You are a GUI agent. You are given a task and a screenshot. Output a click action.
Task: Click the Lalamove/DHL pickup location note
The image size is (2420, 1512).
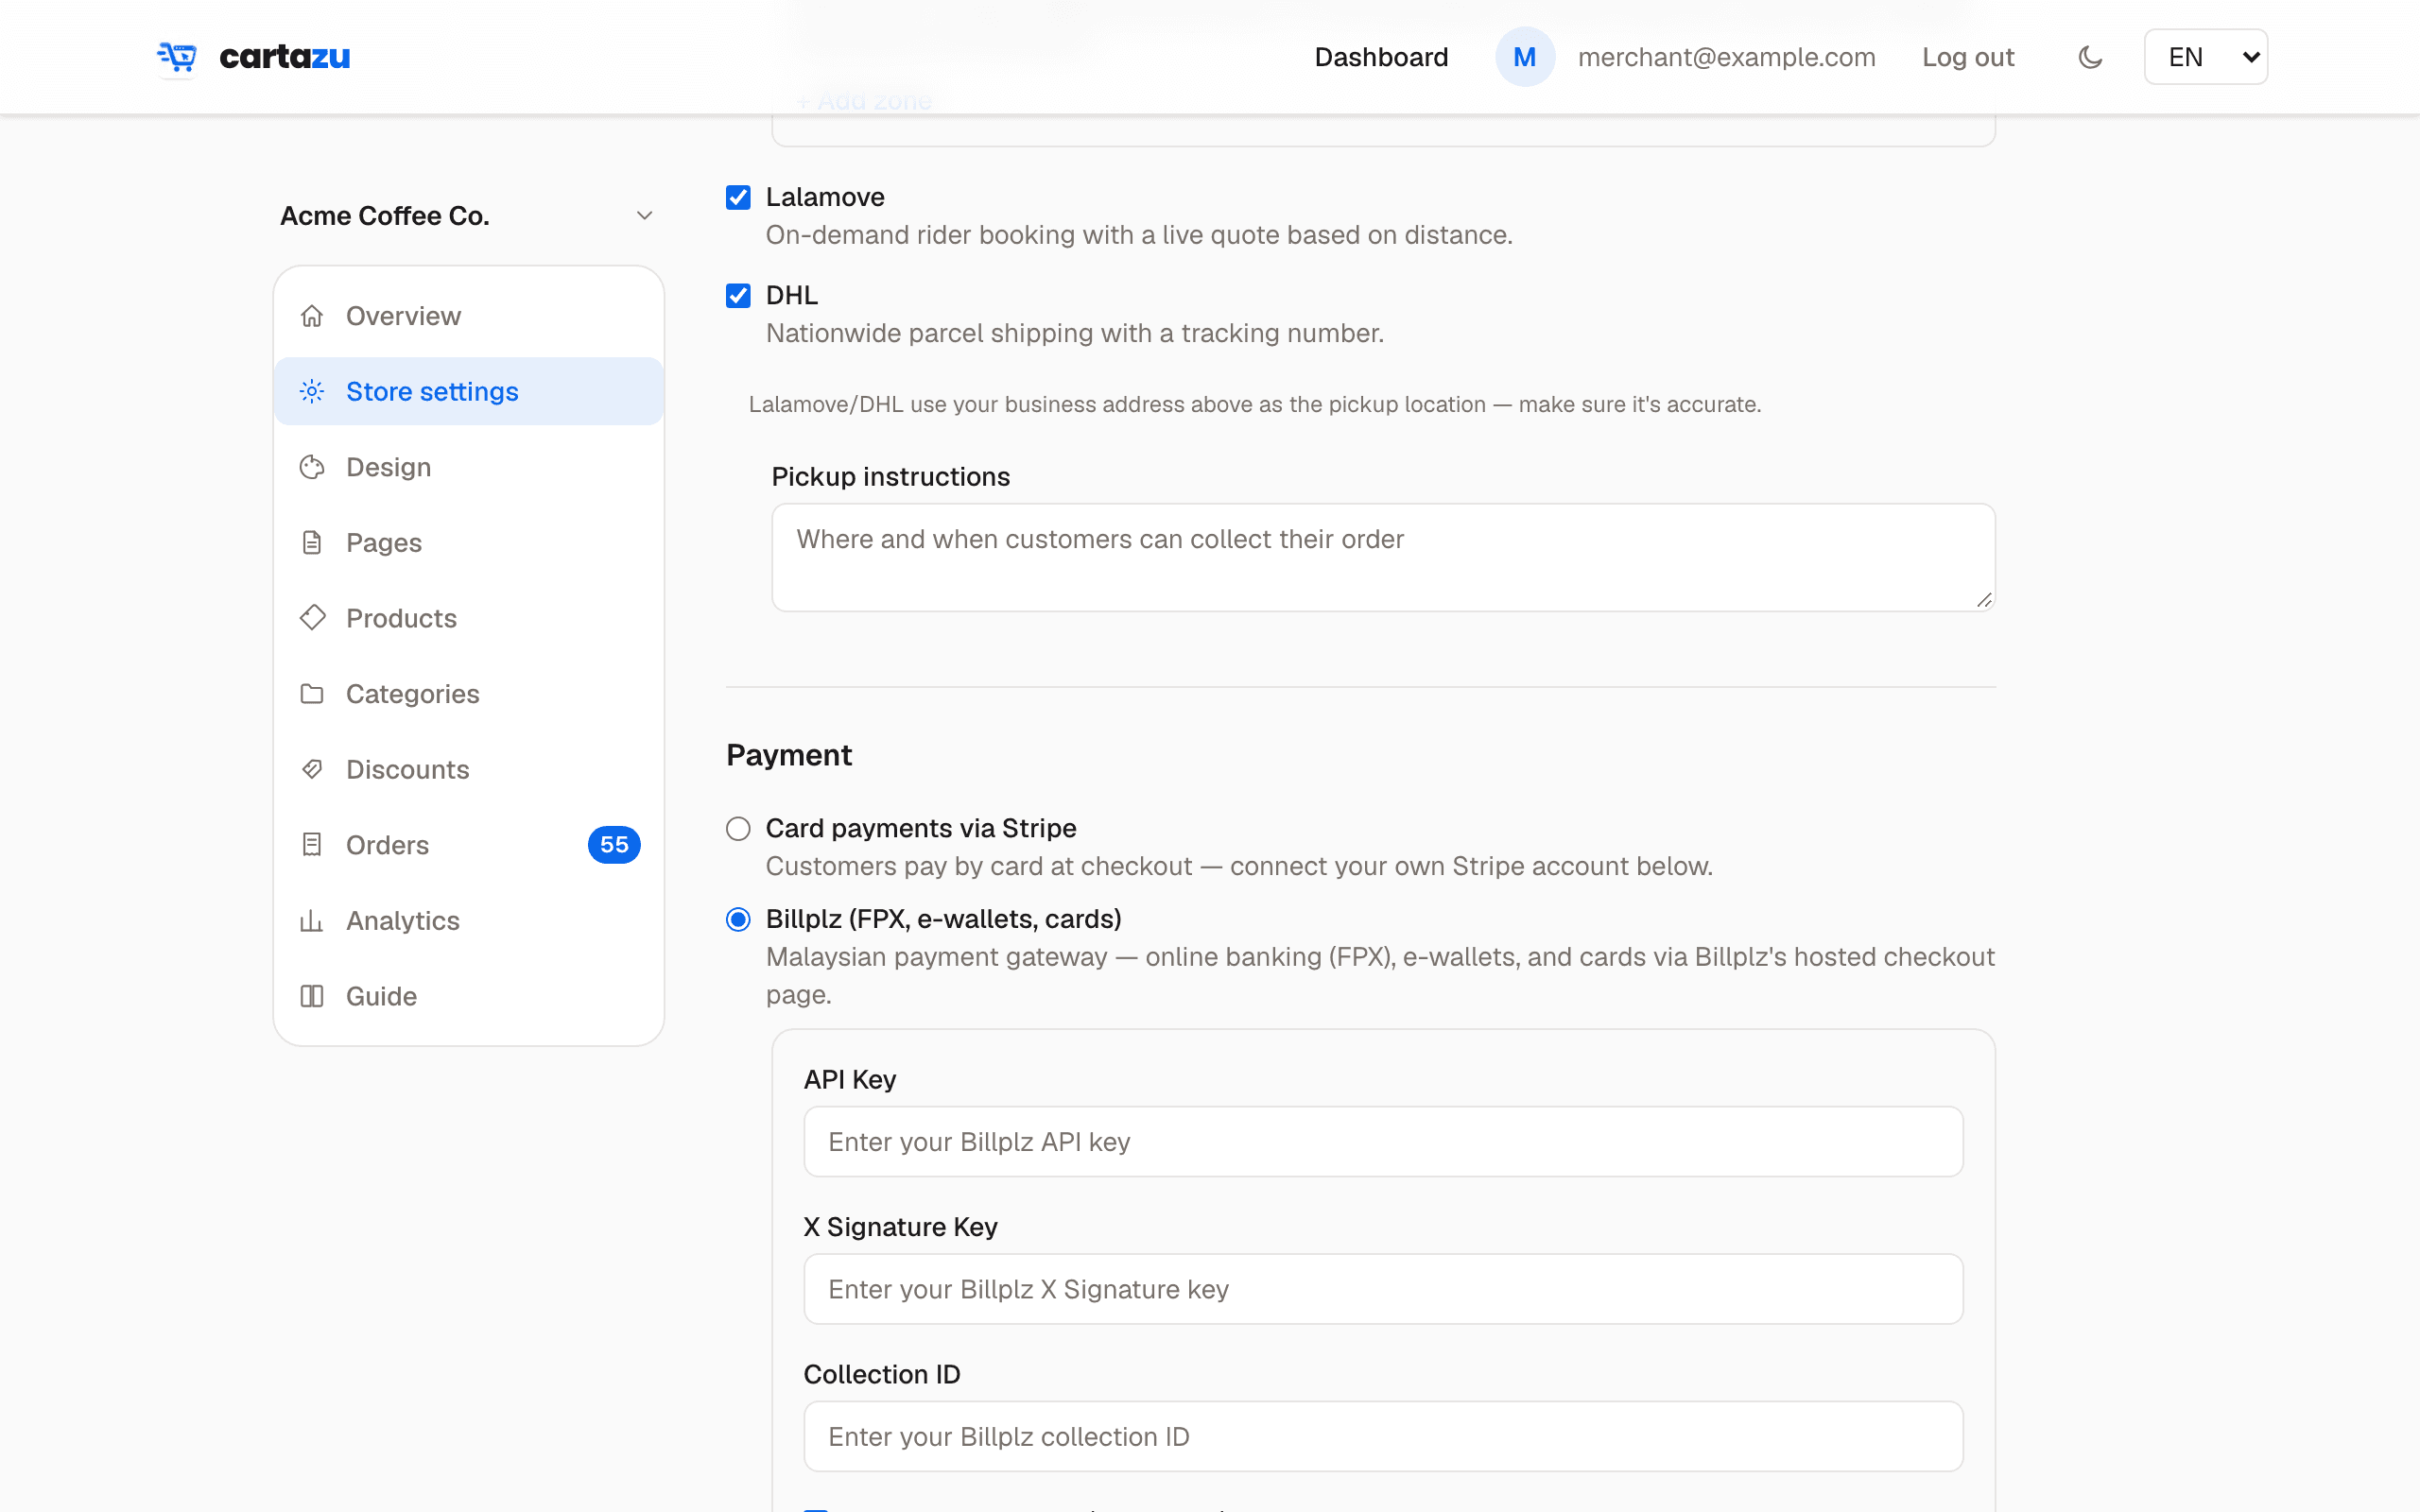(x=1255, y=404)
